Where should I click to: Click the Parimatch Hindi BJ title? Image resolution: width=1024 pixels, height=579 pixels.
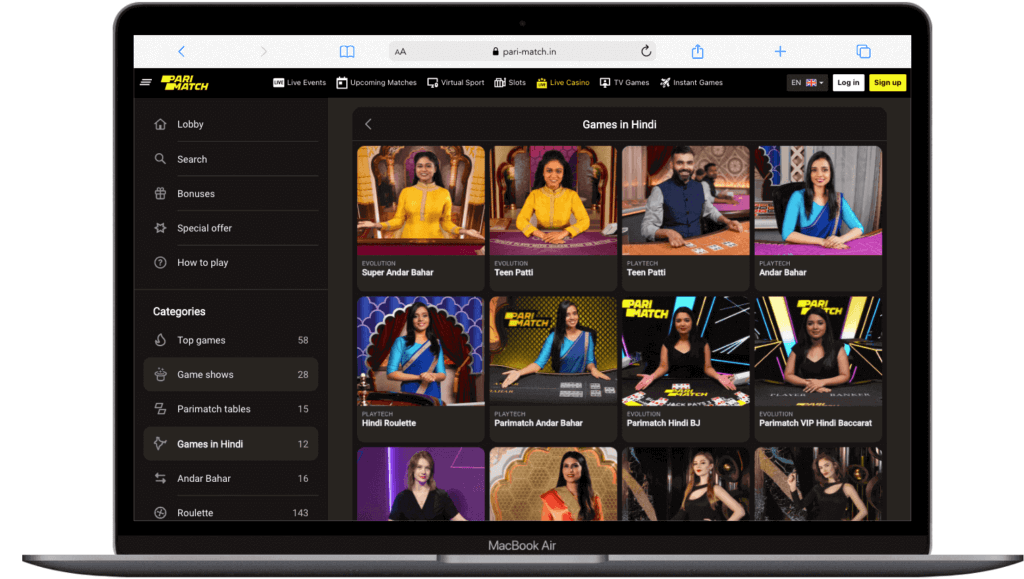pos(663,423)
